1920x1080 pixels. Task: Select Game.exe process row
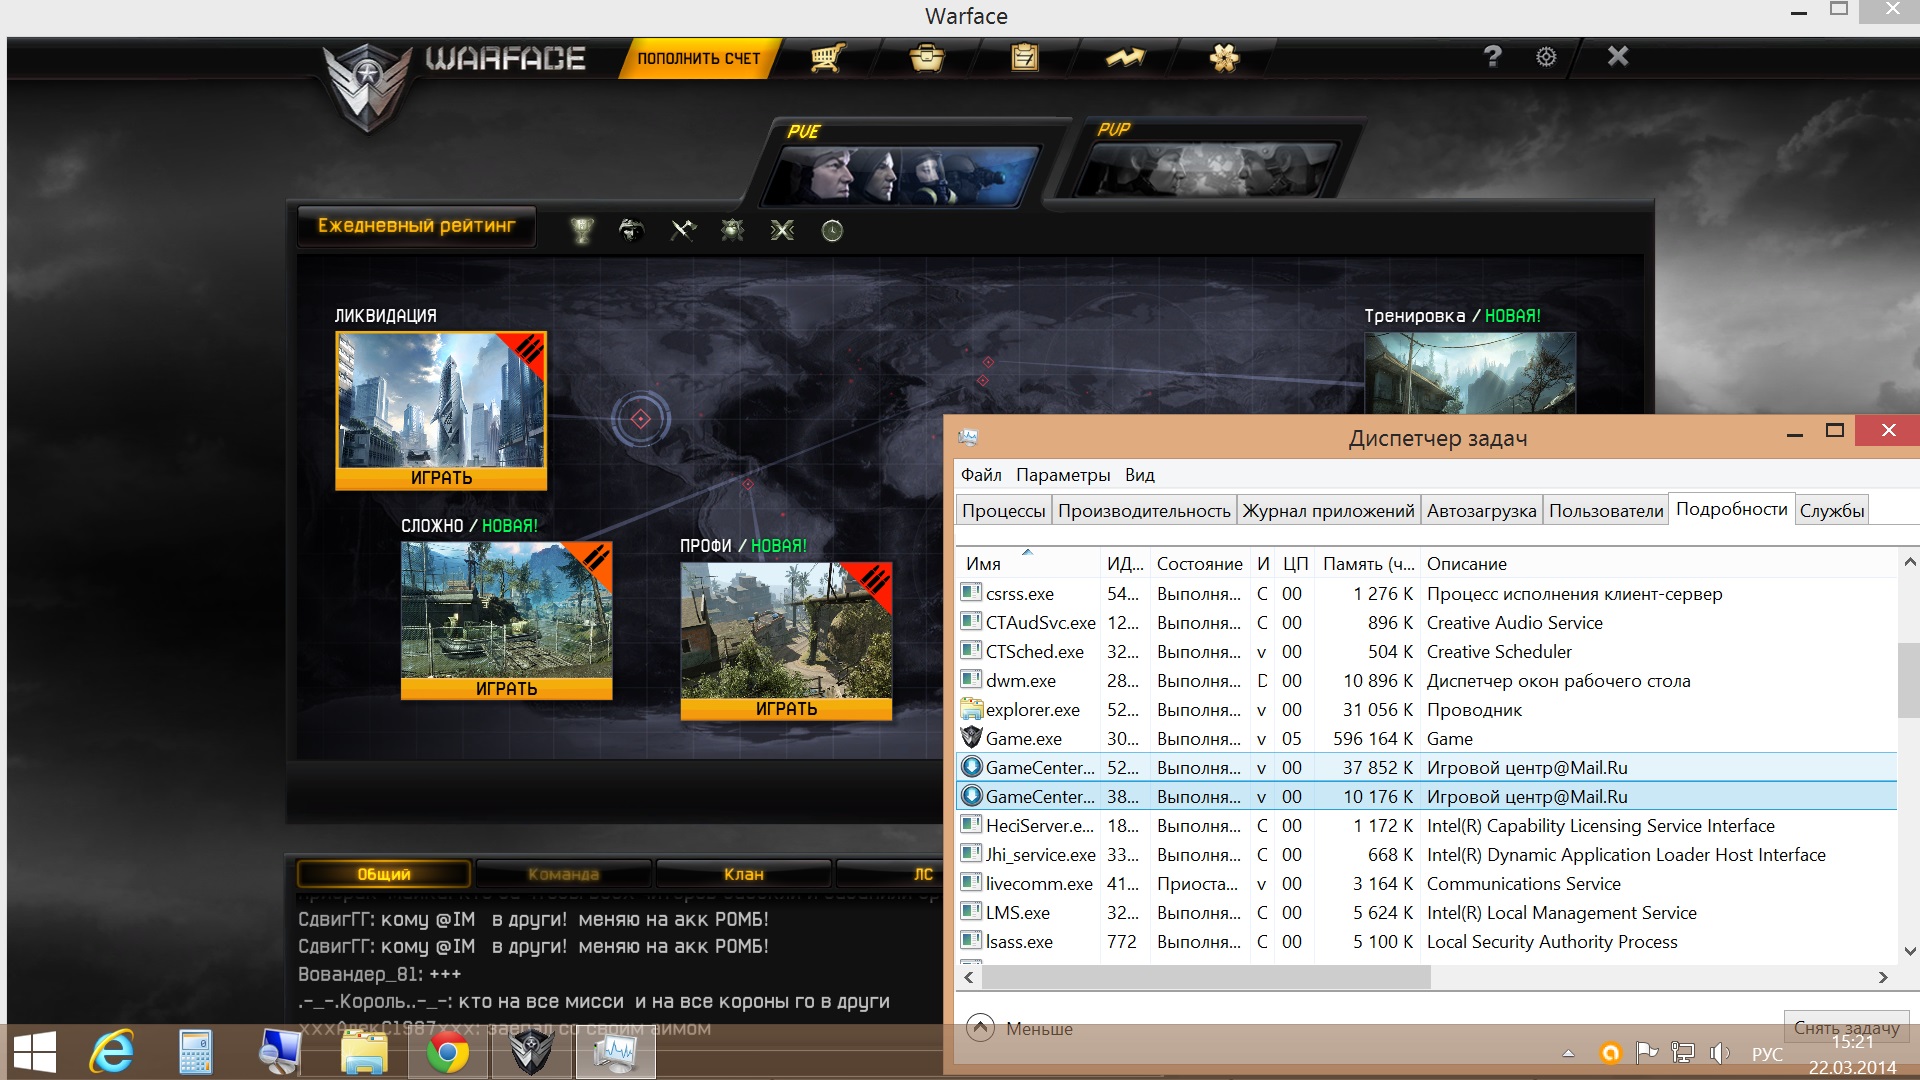tap(1426, 739)
